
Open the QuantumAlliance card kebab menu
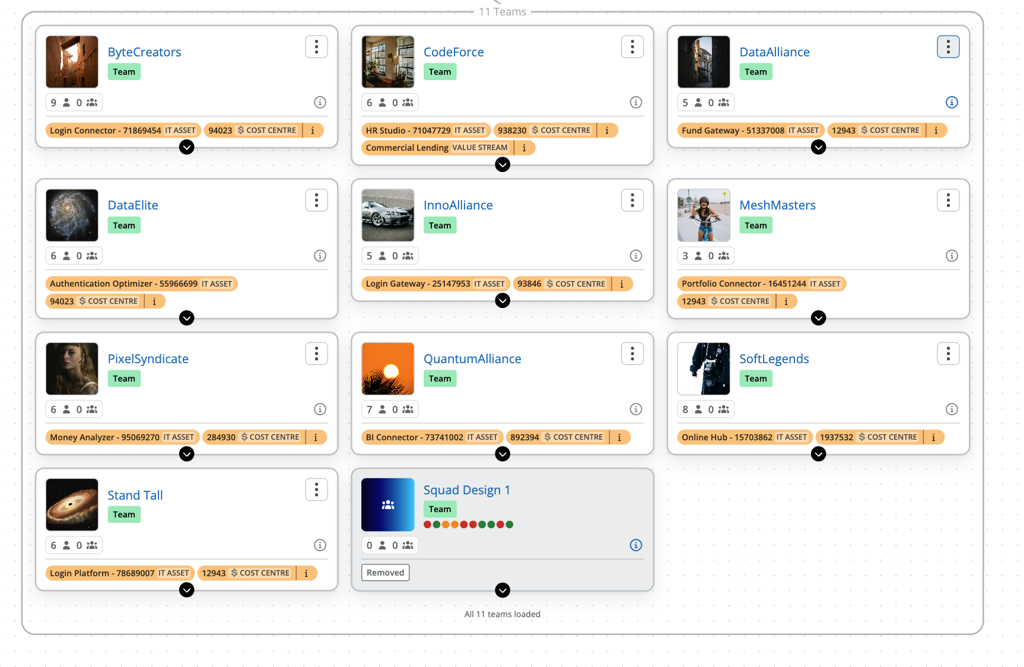632,353
